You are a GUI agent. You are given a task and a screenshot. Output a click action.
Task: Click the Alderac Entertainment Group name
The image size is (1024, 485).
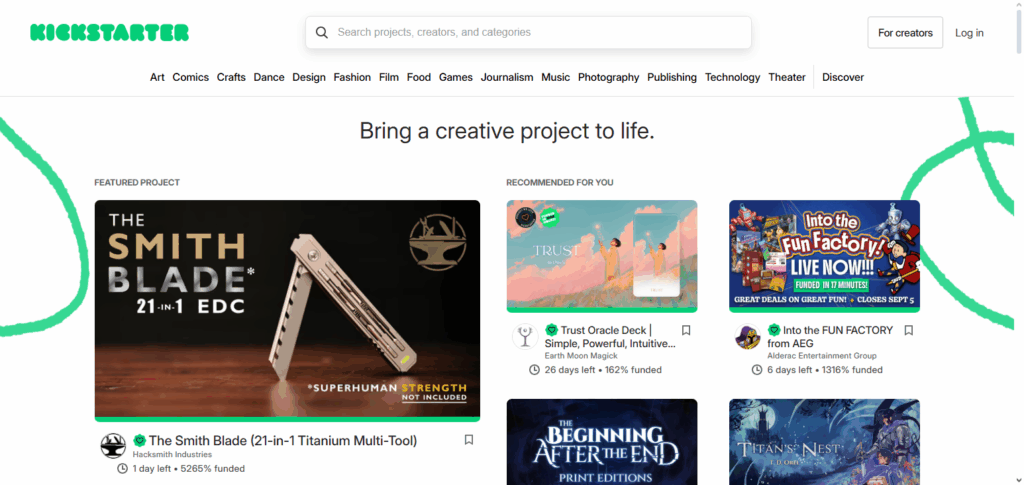click(822, 356)
